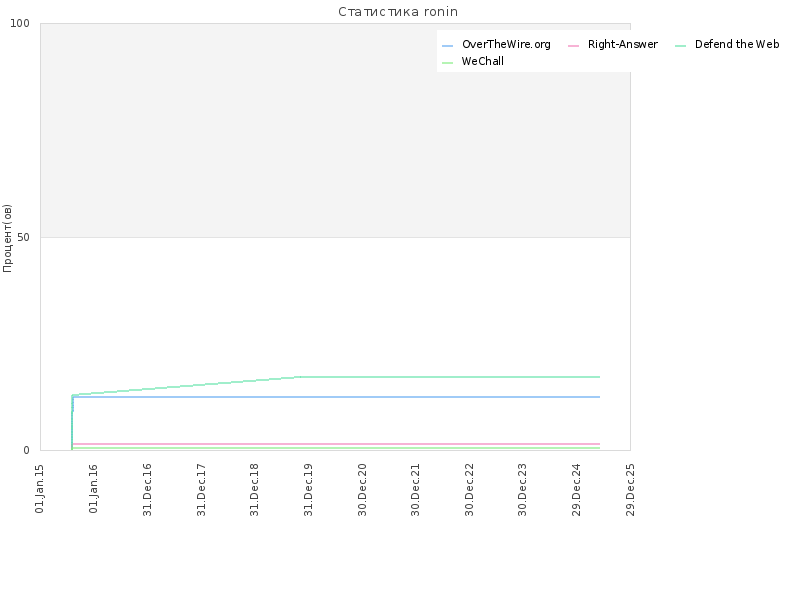Click the 30.Dec.22 date label
Viewport: 800px width, 600px height.
pyautogui.click(x=469, y=490)
